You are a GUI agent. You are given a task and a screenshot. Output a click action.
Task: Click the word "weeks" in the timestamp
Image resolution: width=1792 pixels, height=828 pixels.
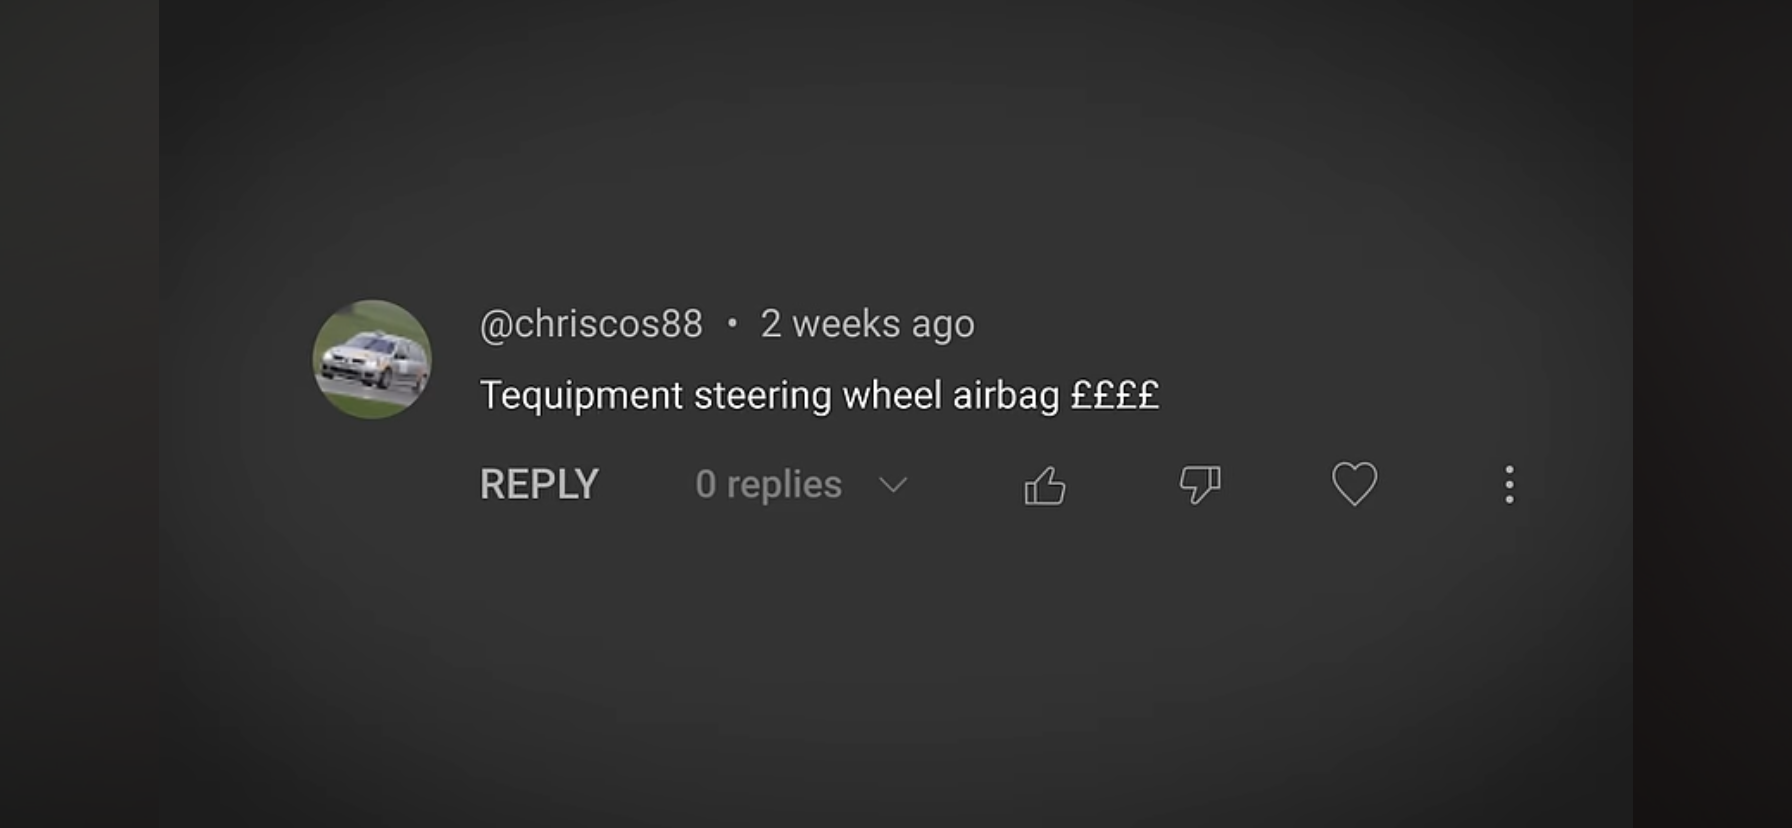pos(846,324)
